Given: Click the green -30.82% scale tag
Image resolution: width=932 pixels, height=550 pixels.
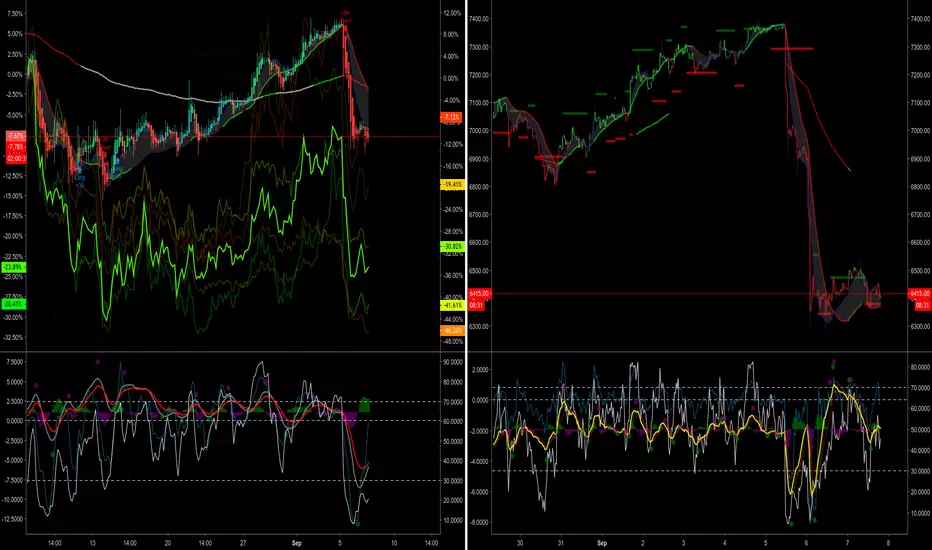Looking at the screenshot, I should click(x=452, y=246).
